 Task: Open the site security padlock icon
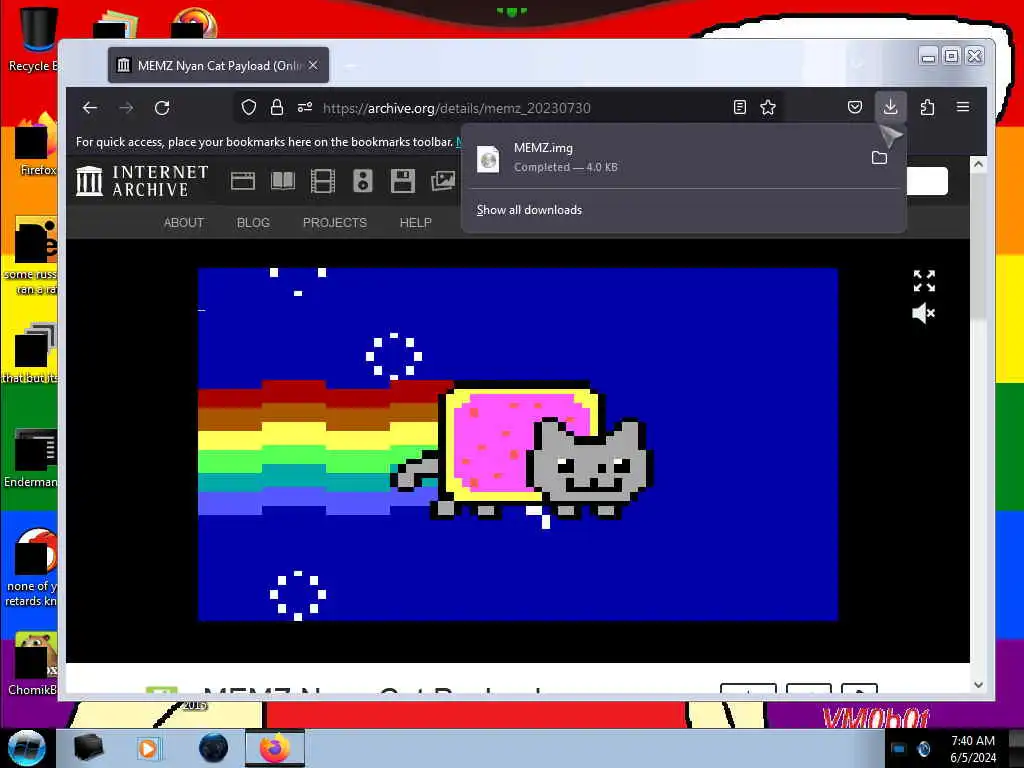[x=277, y=107]
